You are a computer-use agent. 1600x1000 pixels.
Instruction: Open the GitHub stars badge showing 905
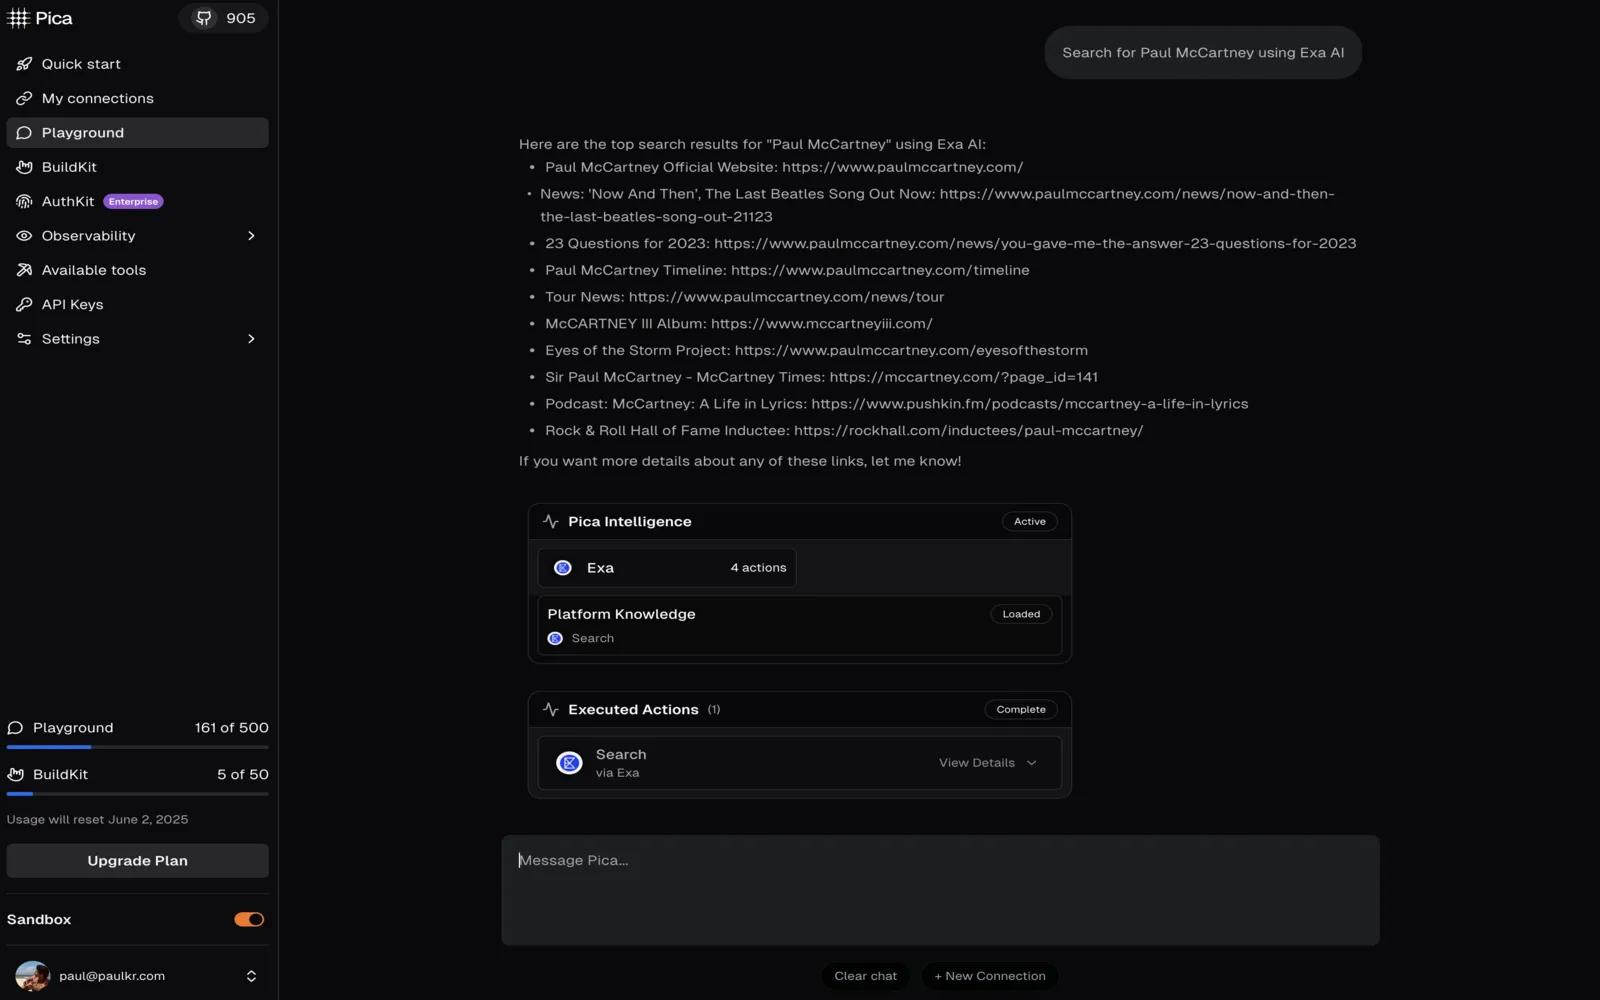[x=224, y=18]
